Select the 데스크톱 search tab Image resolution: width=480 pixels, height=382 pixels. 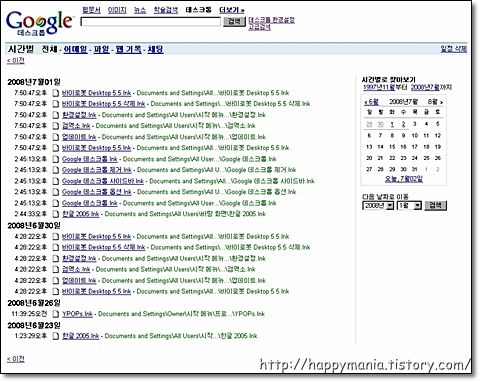coord(198,10)
